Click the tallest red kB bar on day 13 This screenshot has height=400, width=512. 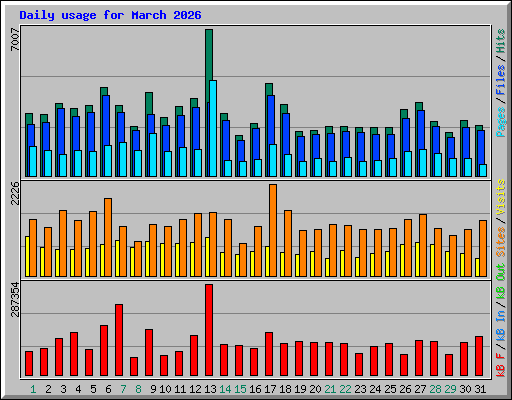coord(209,330)
